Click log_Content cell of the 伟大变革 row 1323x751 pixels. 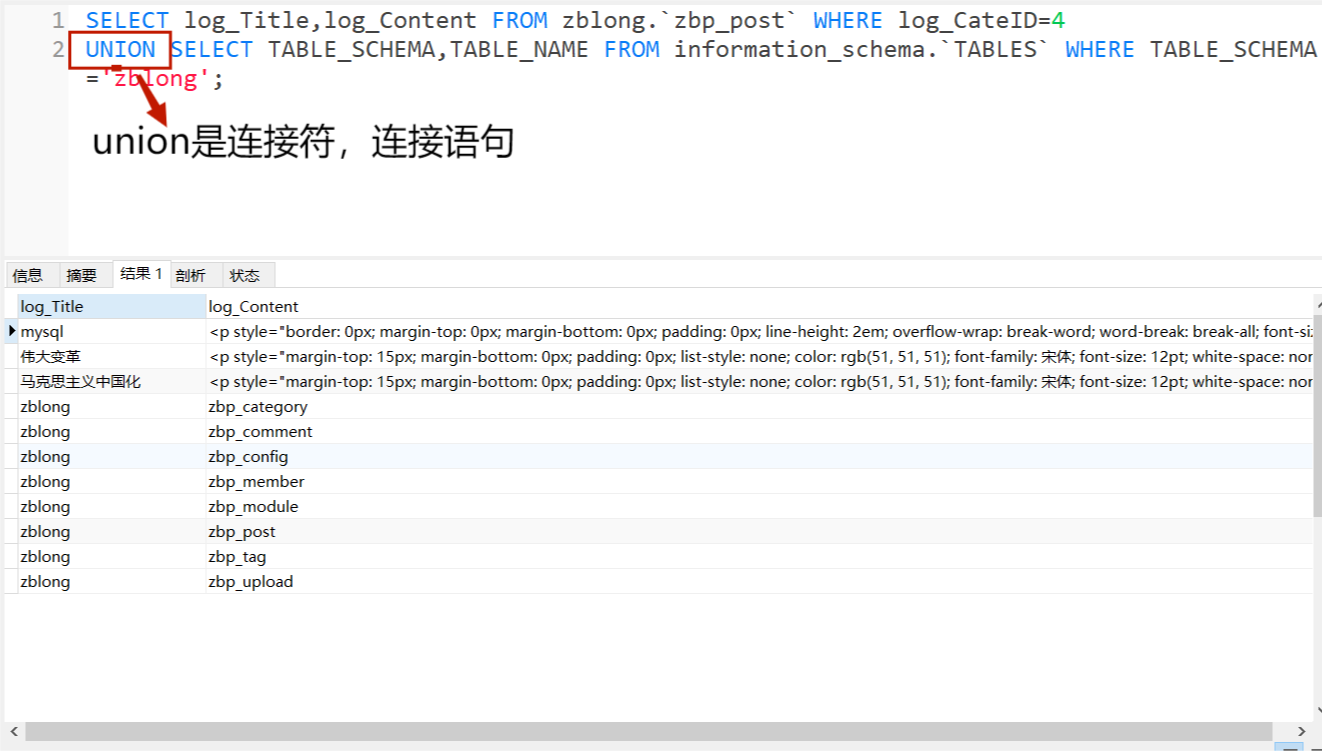pyautogui.click(x=759, y=356)
